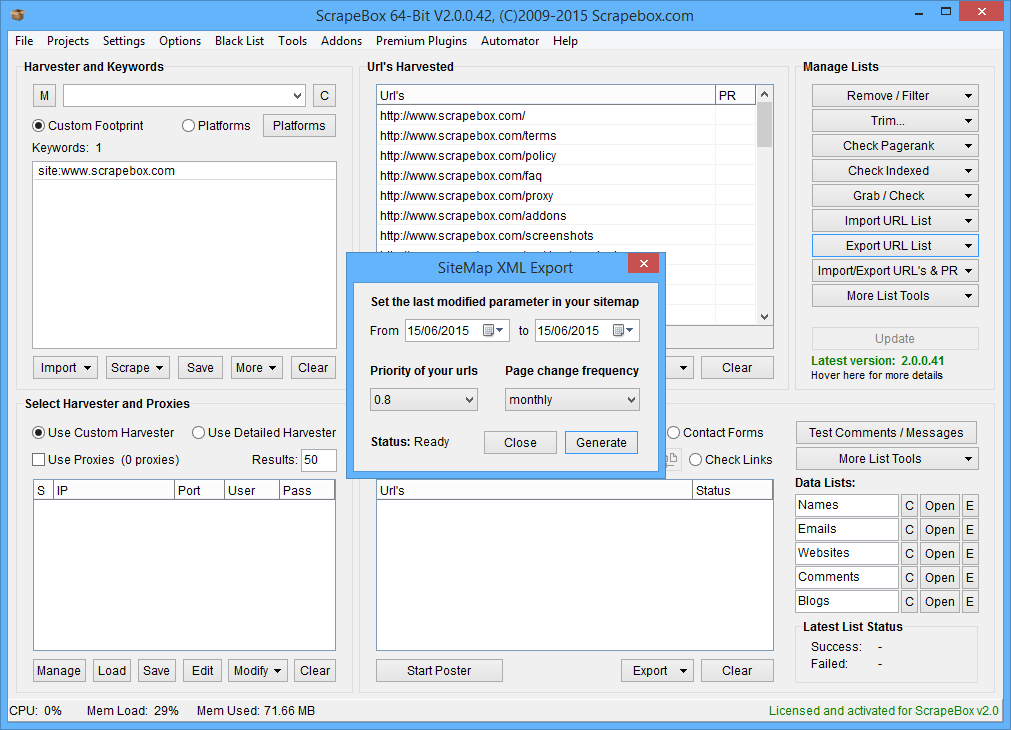This screenshot has width=1011, height=730.
Task: Click the Start Poster button
Action: (x=439, y=671)
